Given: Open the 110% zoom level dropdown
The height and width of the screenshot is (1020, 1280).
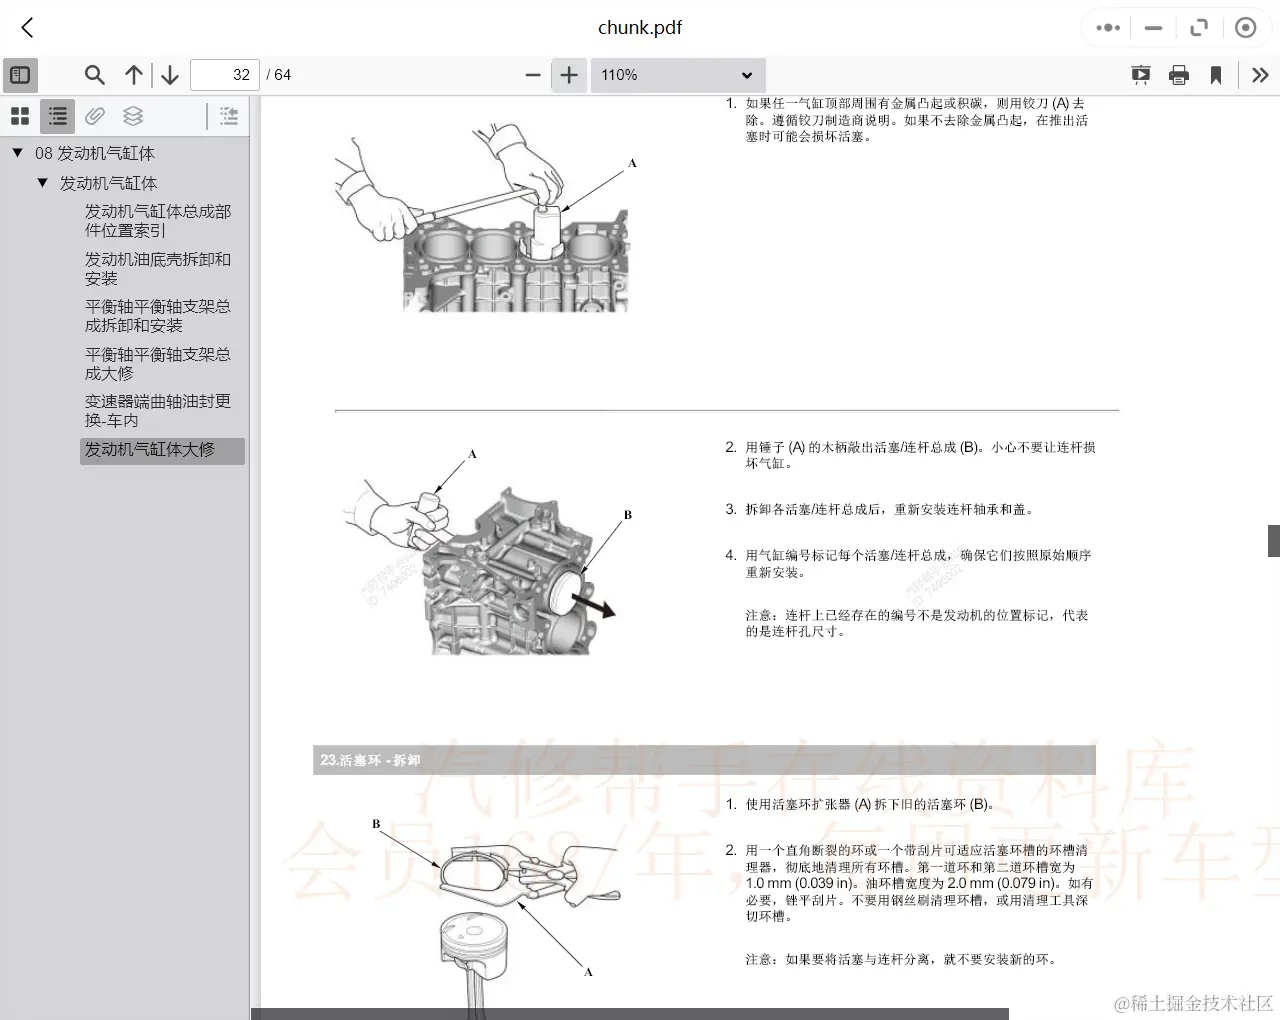Looking at the screenshot, I should (678, 74).
